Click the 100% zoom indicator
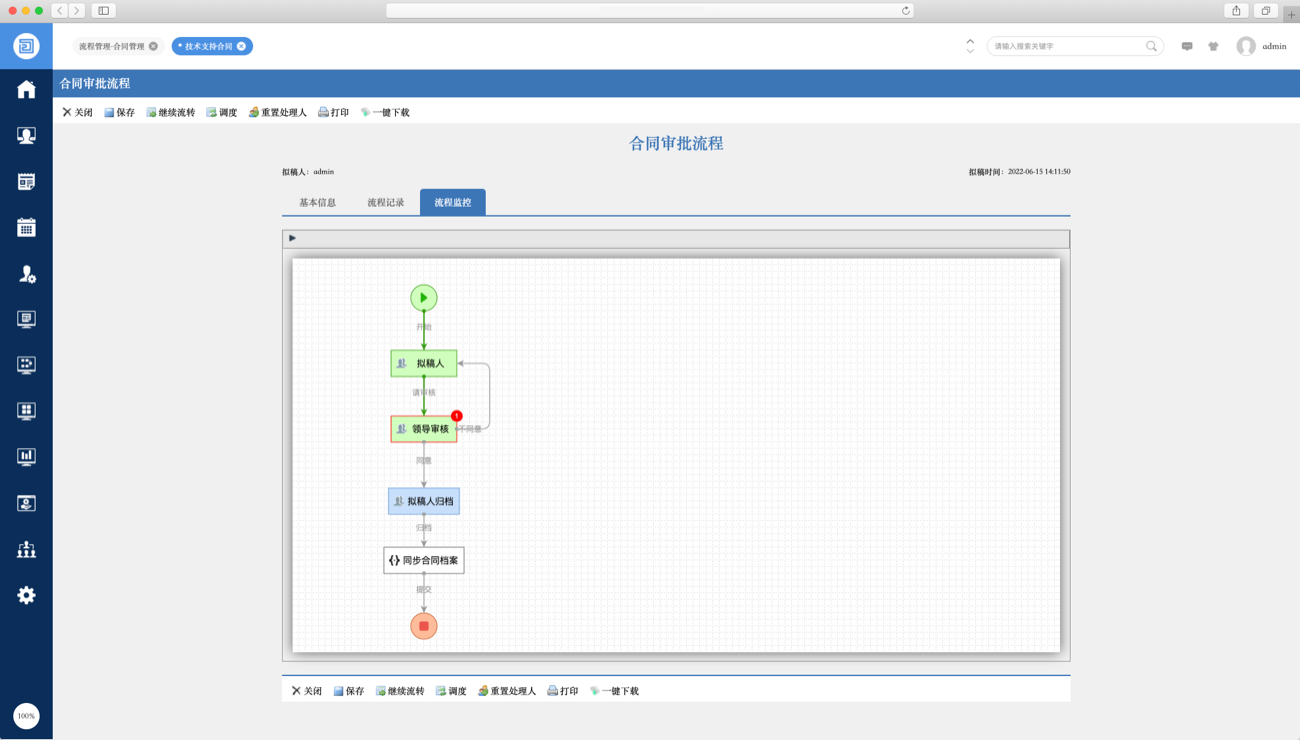 pyautogui.click(x=26, y=716)
